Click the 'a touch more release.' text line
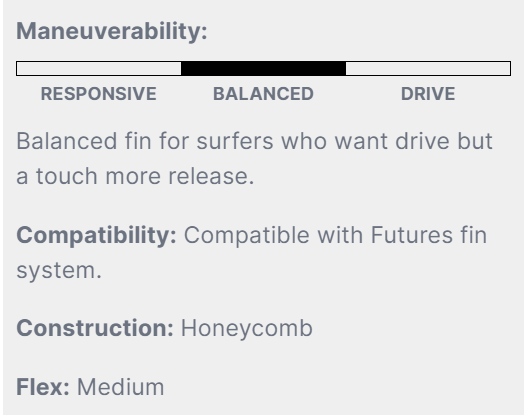 tap(135, 176)
